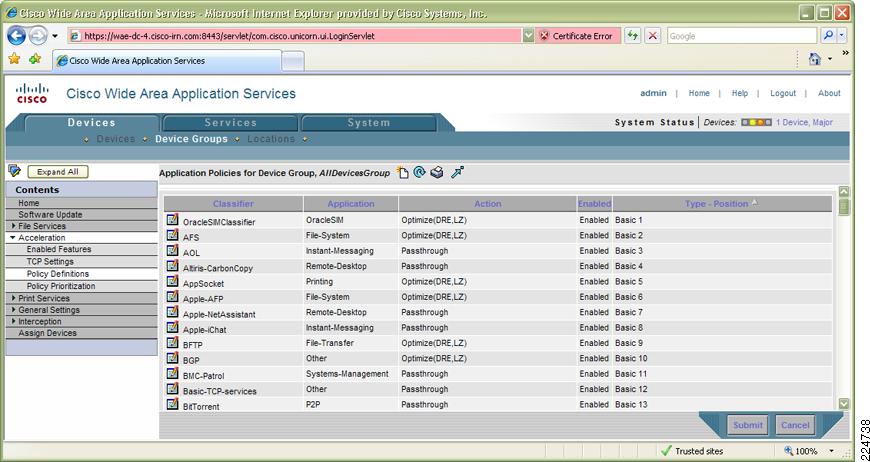The image size is (870, 462).
Task: Click the Cisco logo
Action: [x=32, y=93]
